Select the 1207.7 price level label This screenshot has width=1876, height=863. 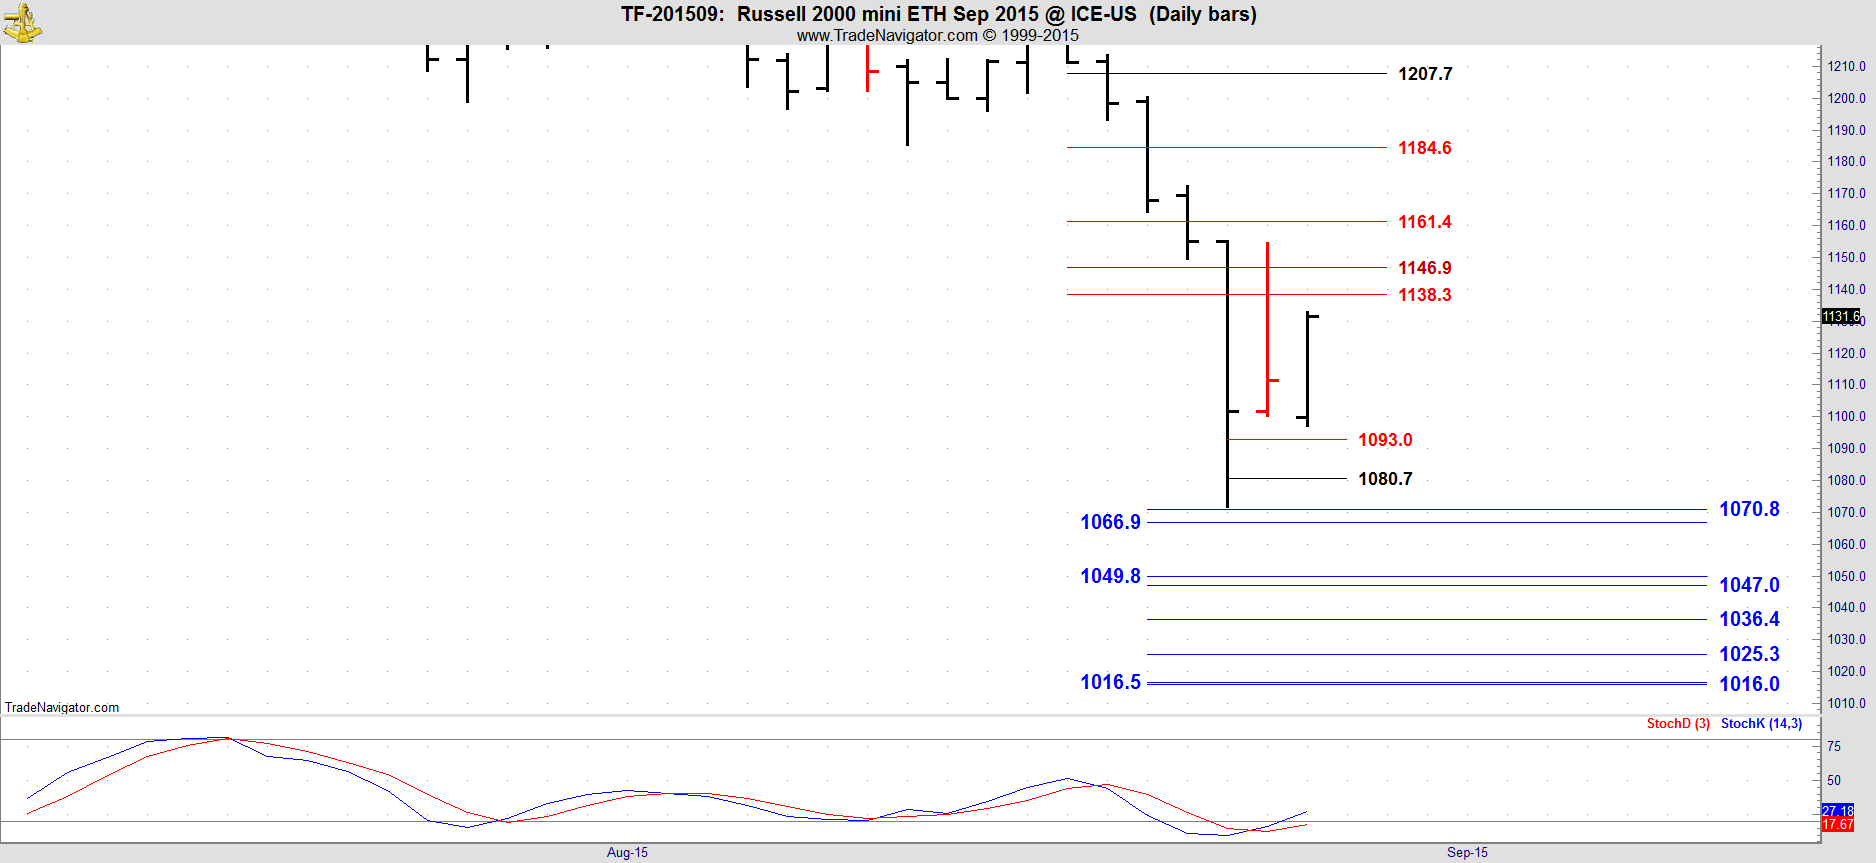pyautogui.click(x=1424, y=74)
